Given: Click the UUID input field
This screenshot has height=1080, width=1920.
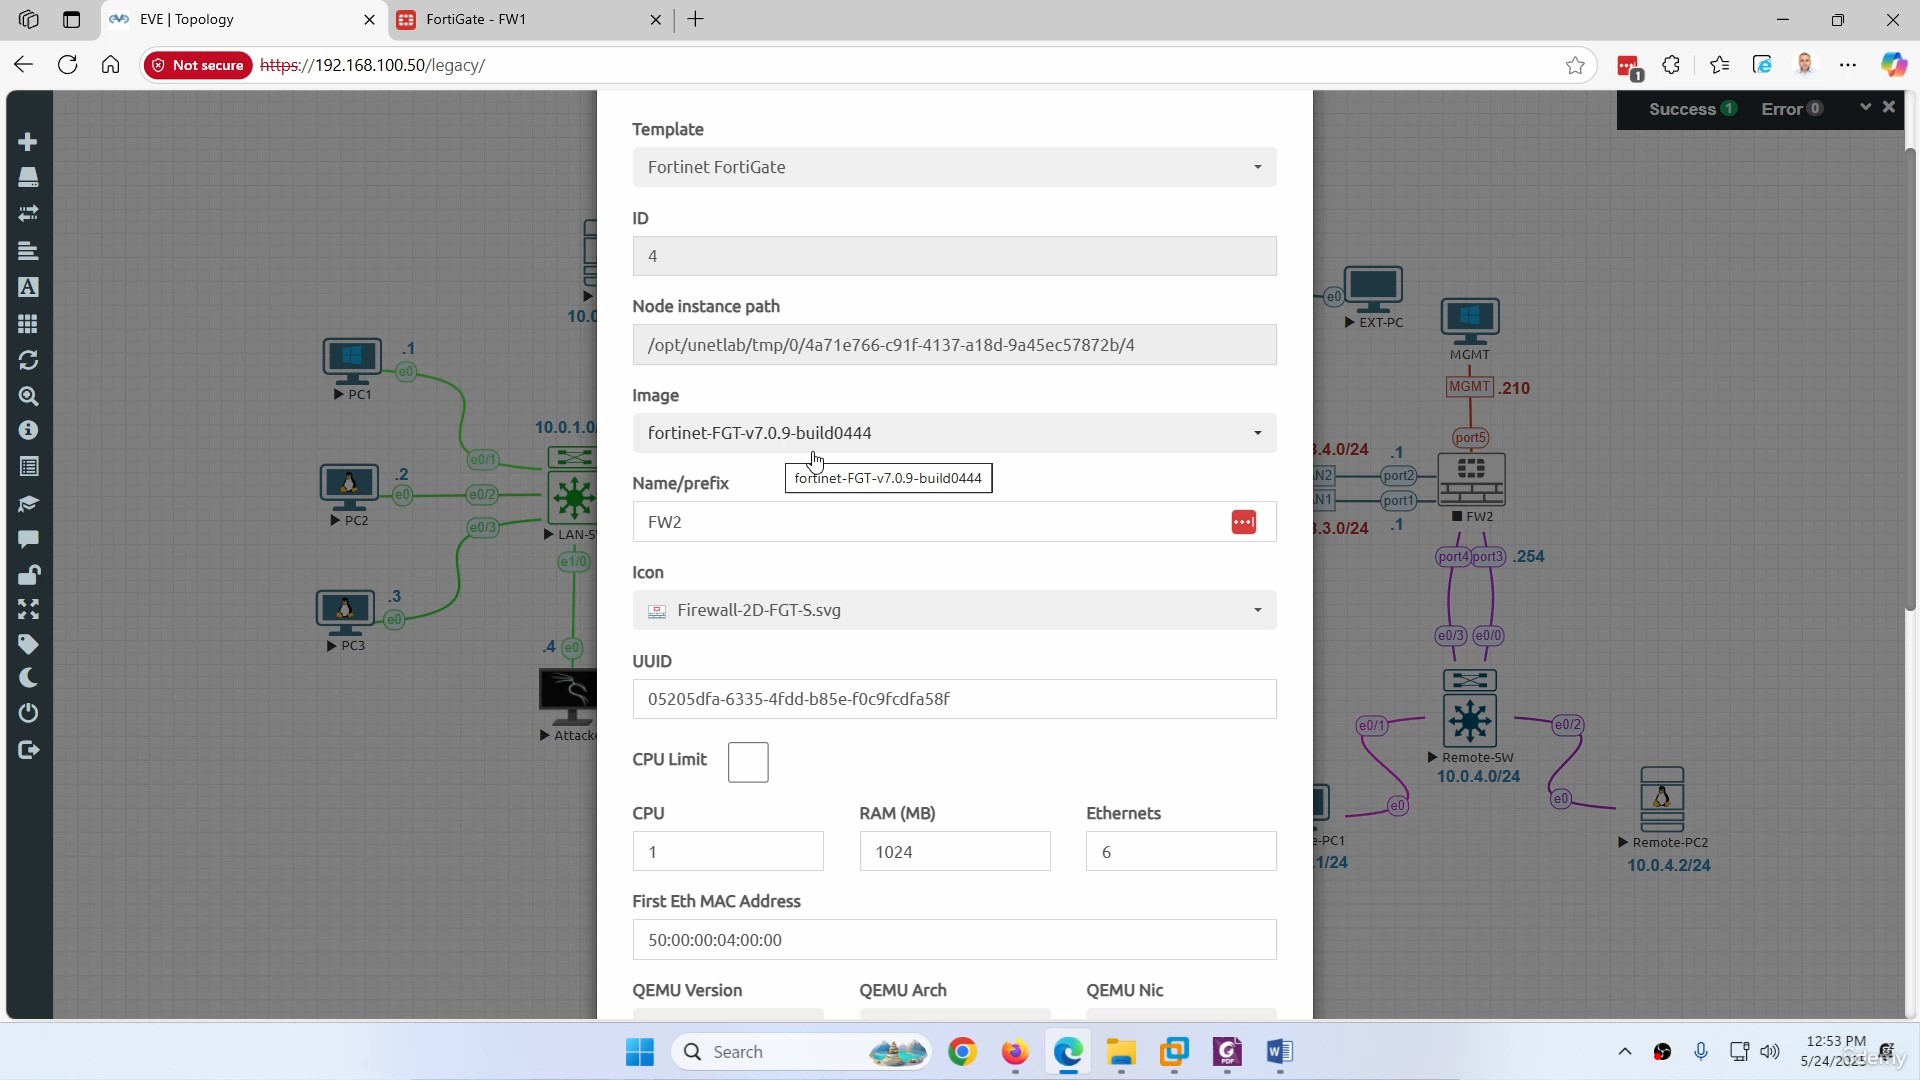Looking at the screenshot, I should pos(954,699).
